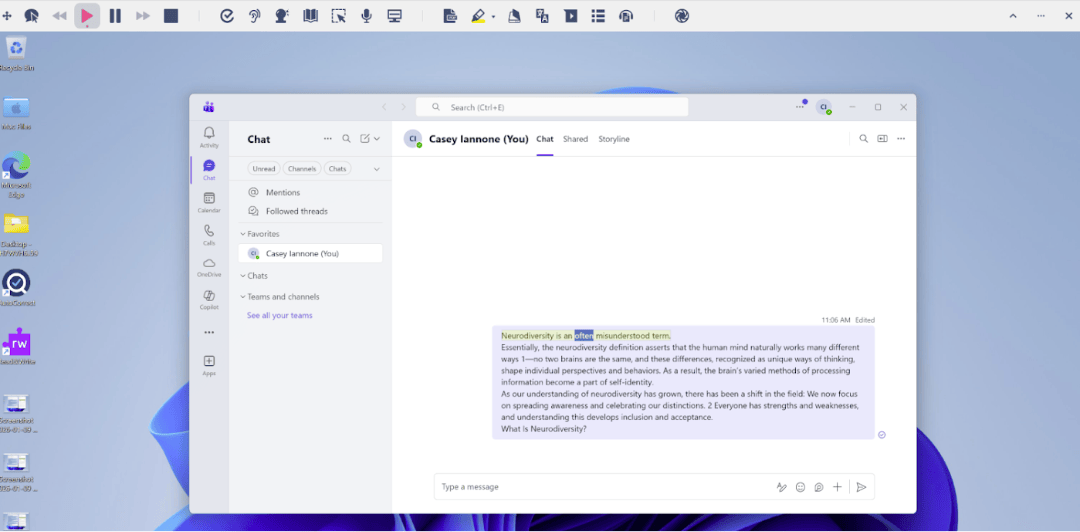This screenshot has height=532, width=1080.
Task: Click the chat list search magnifier
Action: click(x=346, y=139)
